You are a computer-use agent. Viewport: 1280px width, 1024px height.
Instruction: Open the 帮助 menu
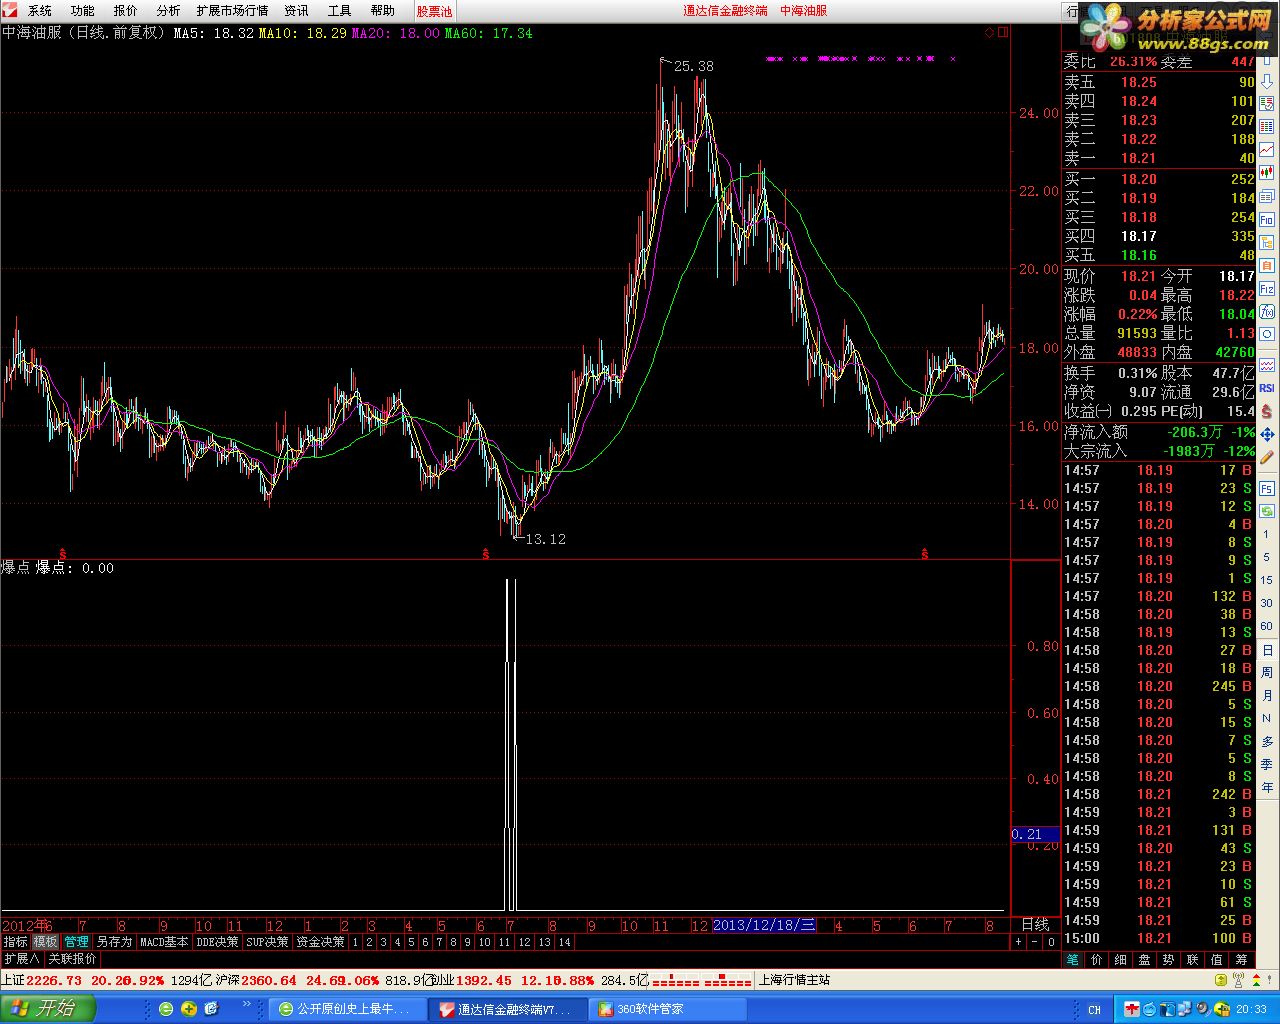383,11
